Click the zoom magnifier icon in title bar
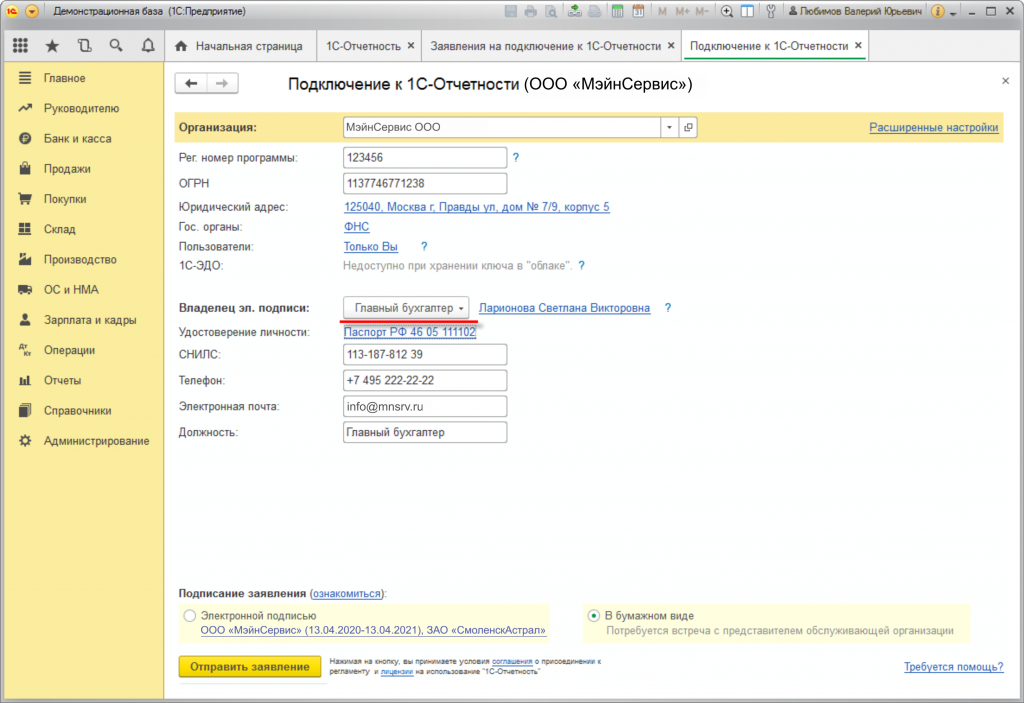The height and width of the screenshot is (703, 1024). [727, 12]
